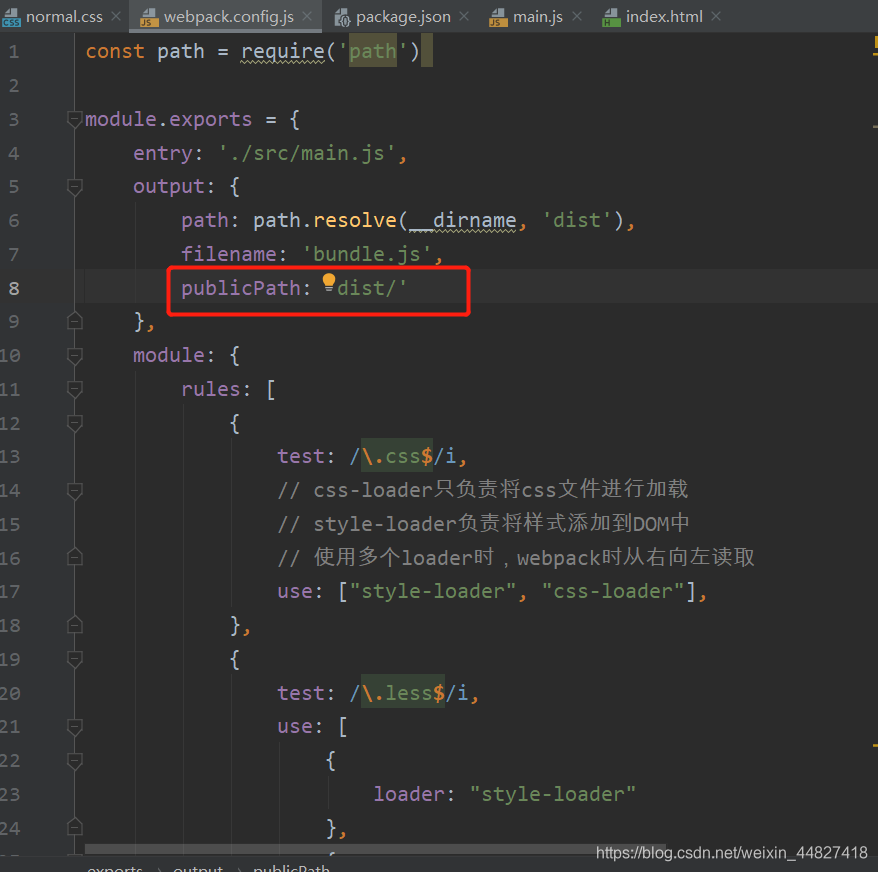Click the JS file icon on webpack.config.js tab

point(148,17)
